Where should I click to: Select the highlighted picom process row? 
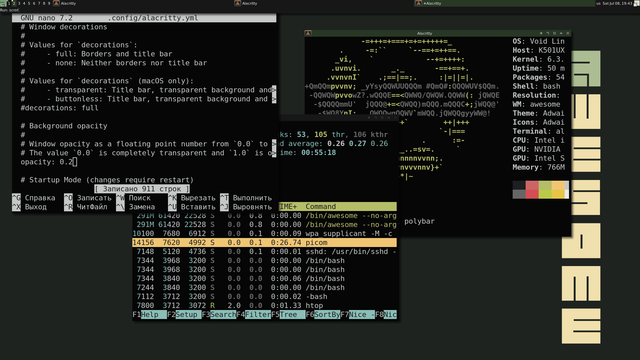tap(264, 242)
